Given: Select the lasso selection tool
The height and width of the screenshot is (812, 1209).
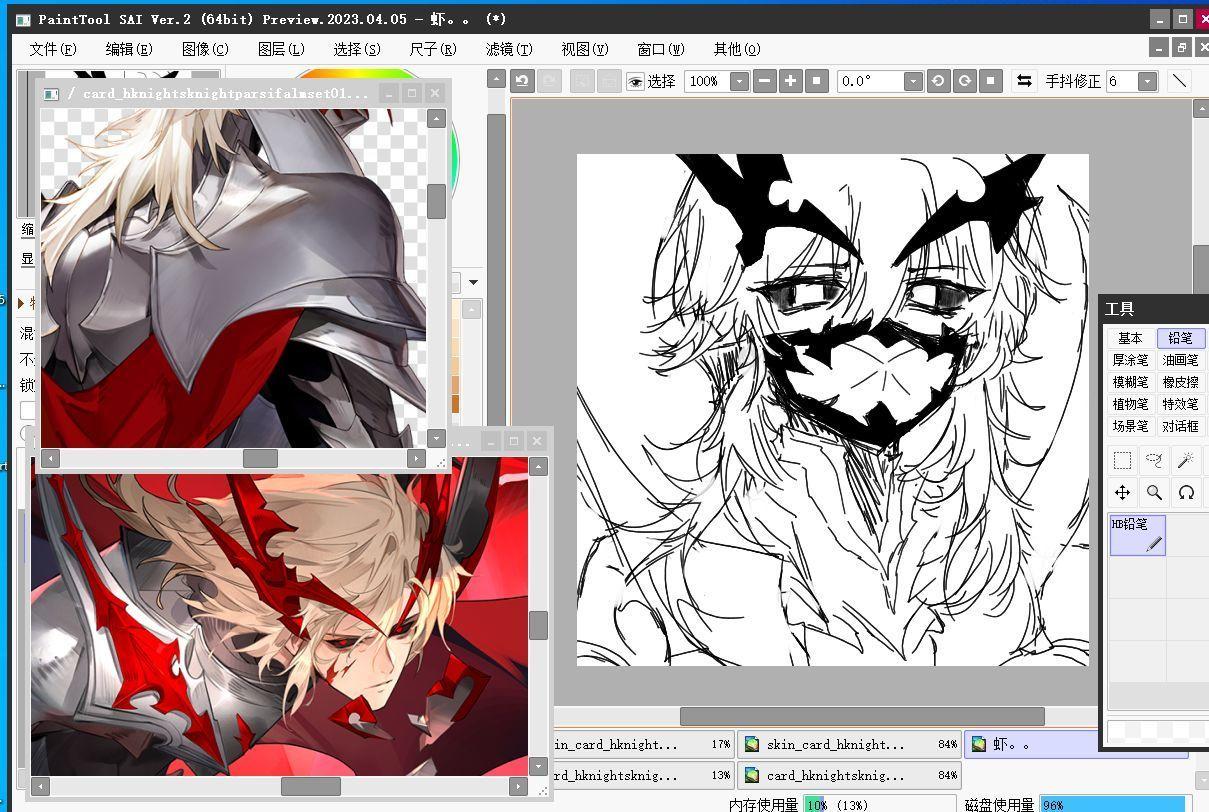Looking at the screenshot, I should [1154, 460].
